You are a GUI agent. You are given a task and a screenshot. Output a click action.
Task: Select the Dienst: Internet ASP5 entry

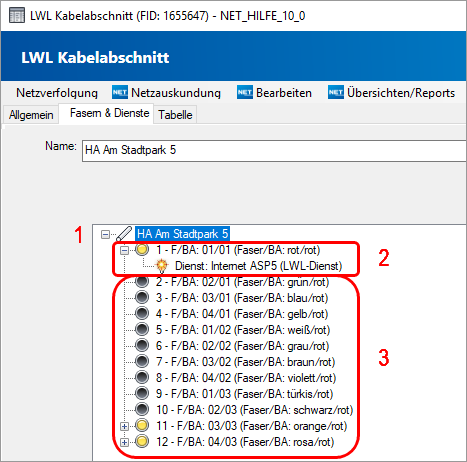click(x=259, y=266)
